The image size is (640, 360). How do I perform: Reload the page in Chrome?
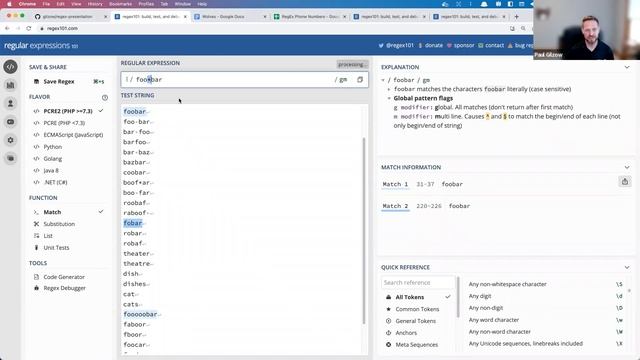29,28
